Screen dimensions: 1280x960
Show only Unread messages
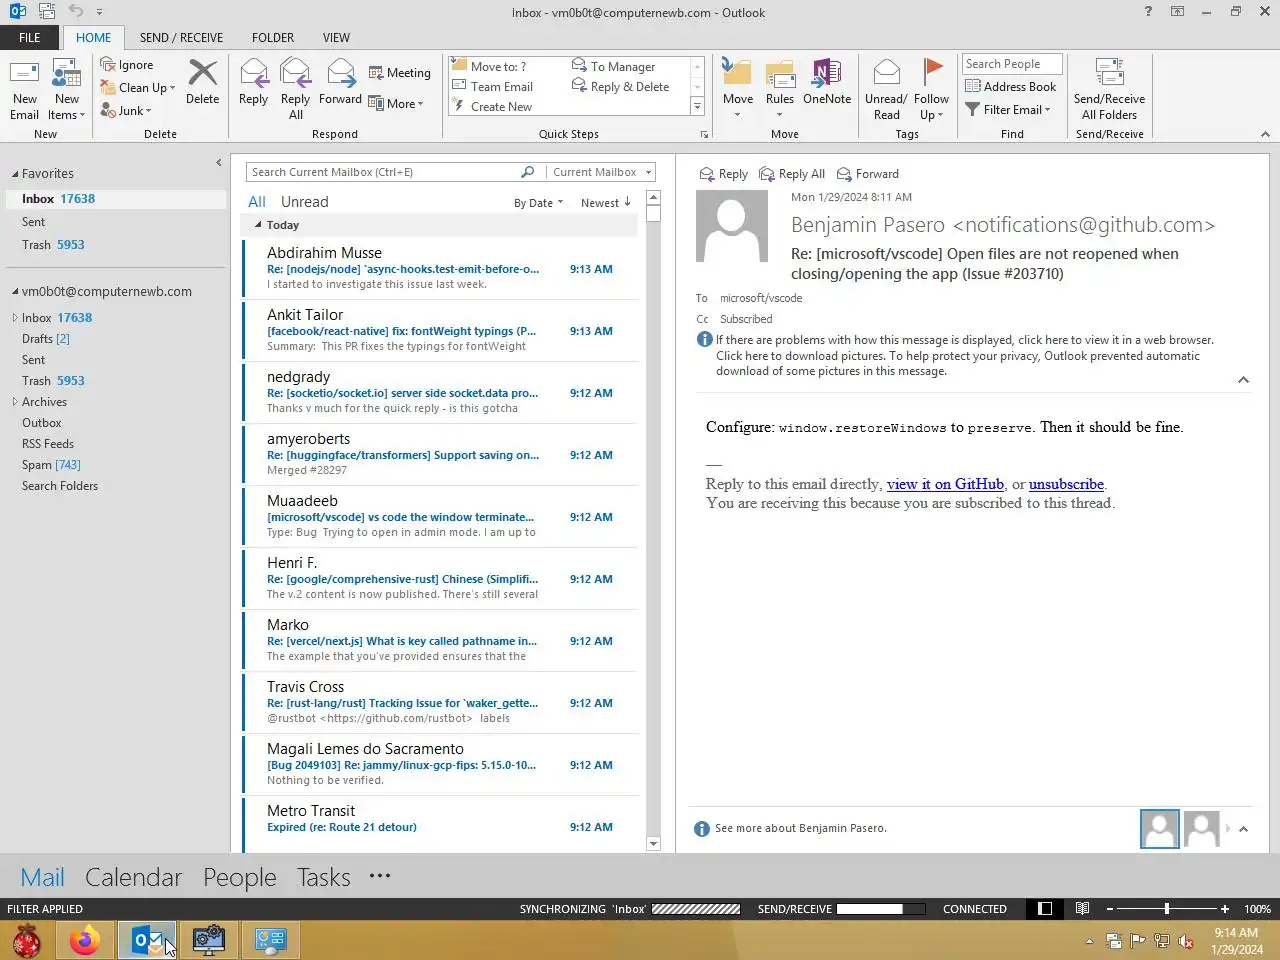(x=304, y=202)
